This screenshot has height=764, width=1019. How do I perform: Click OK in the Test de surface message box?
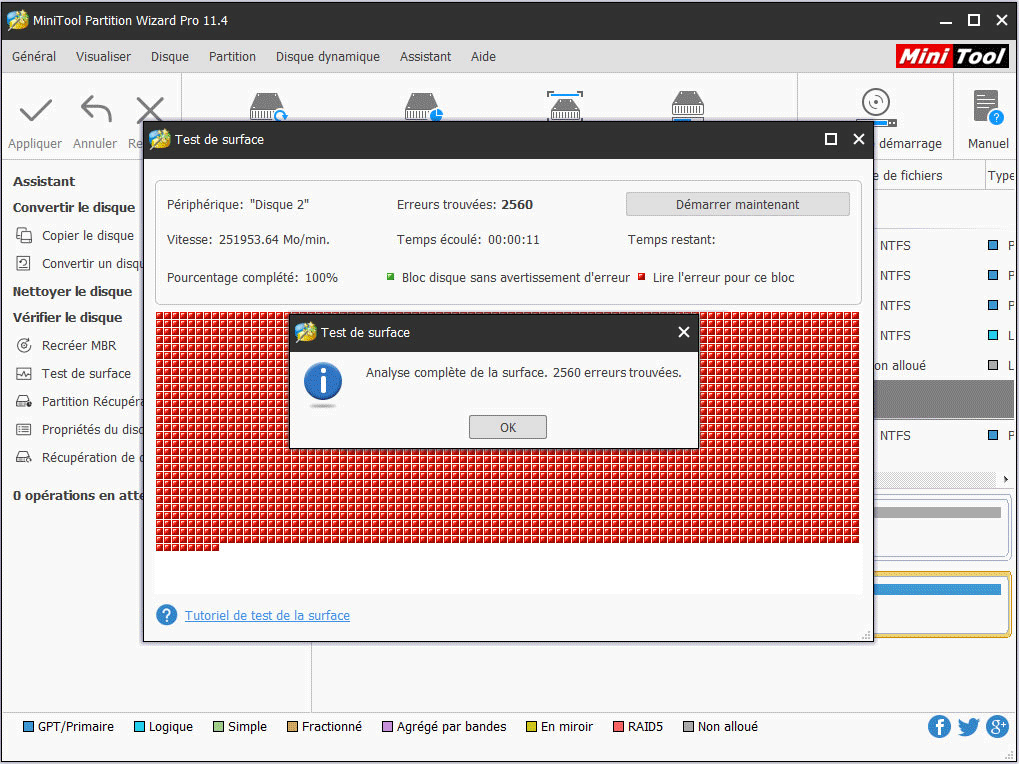click(x=508, y=427)
